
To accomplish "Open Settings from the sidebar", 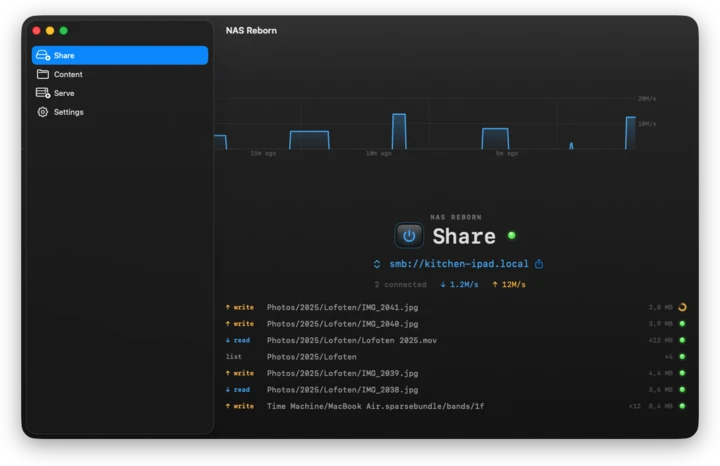I will (x=119, y=112).
